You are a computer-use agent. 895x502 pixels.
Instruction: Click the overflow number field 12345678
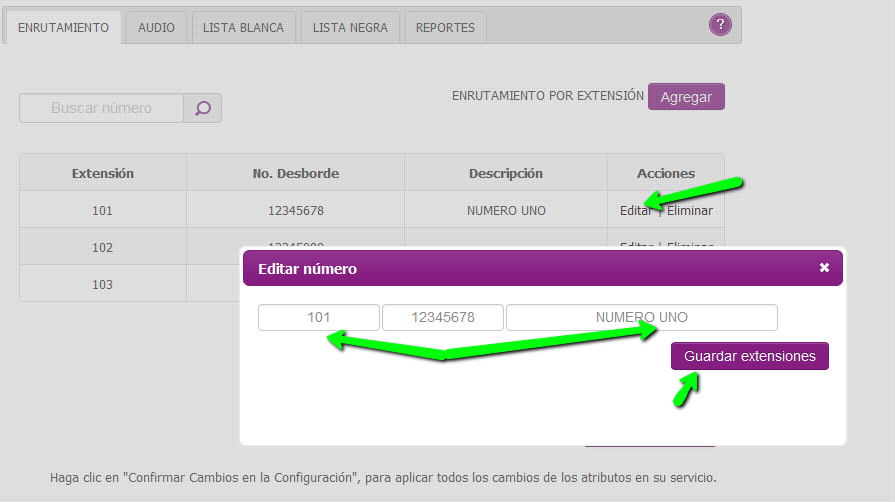click(443, 318)
